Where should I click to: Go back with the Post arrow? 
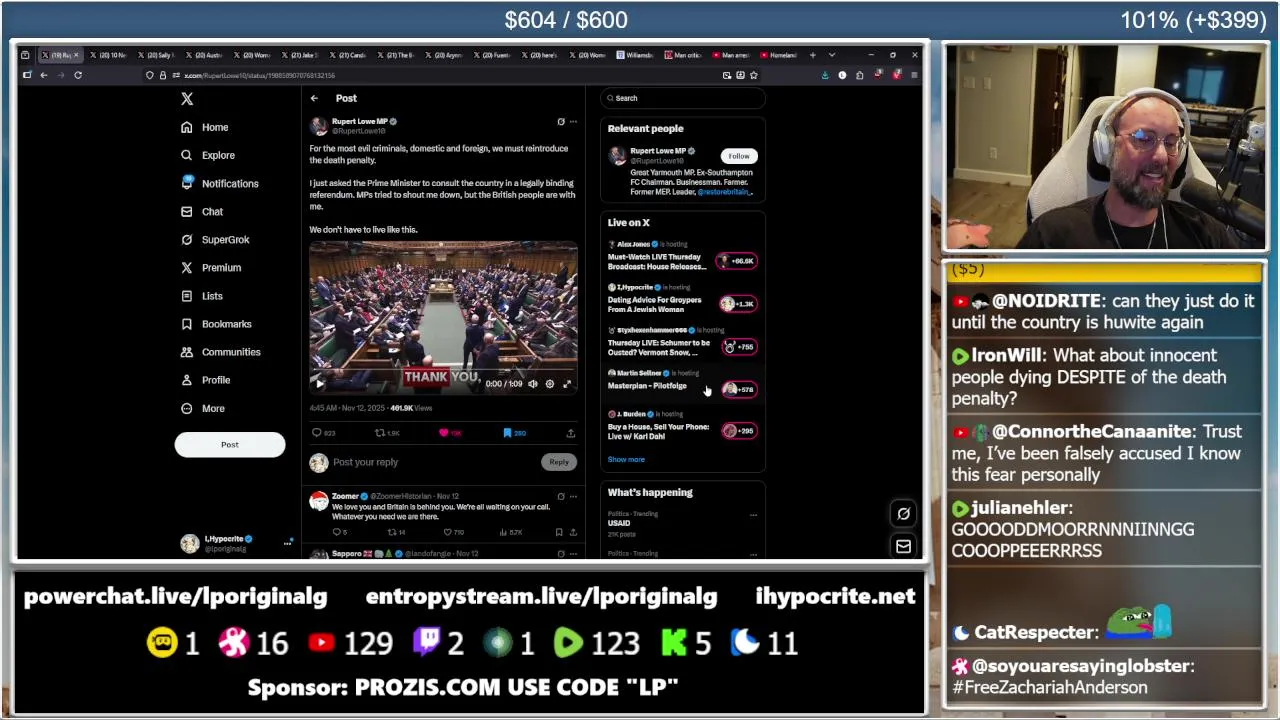tap(314, 98)
